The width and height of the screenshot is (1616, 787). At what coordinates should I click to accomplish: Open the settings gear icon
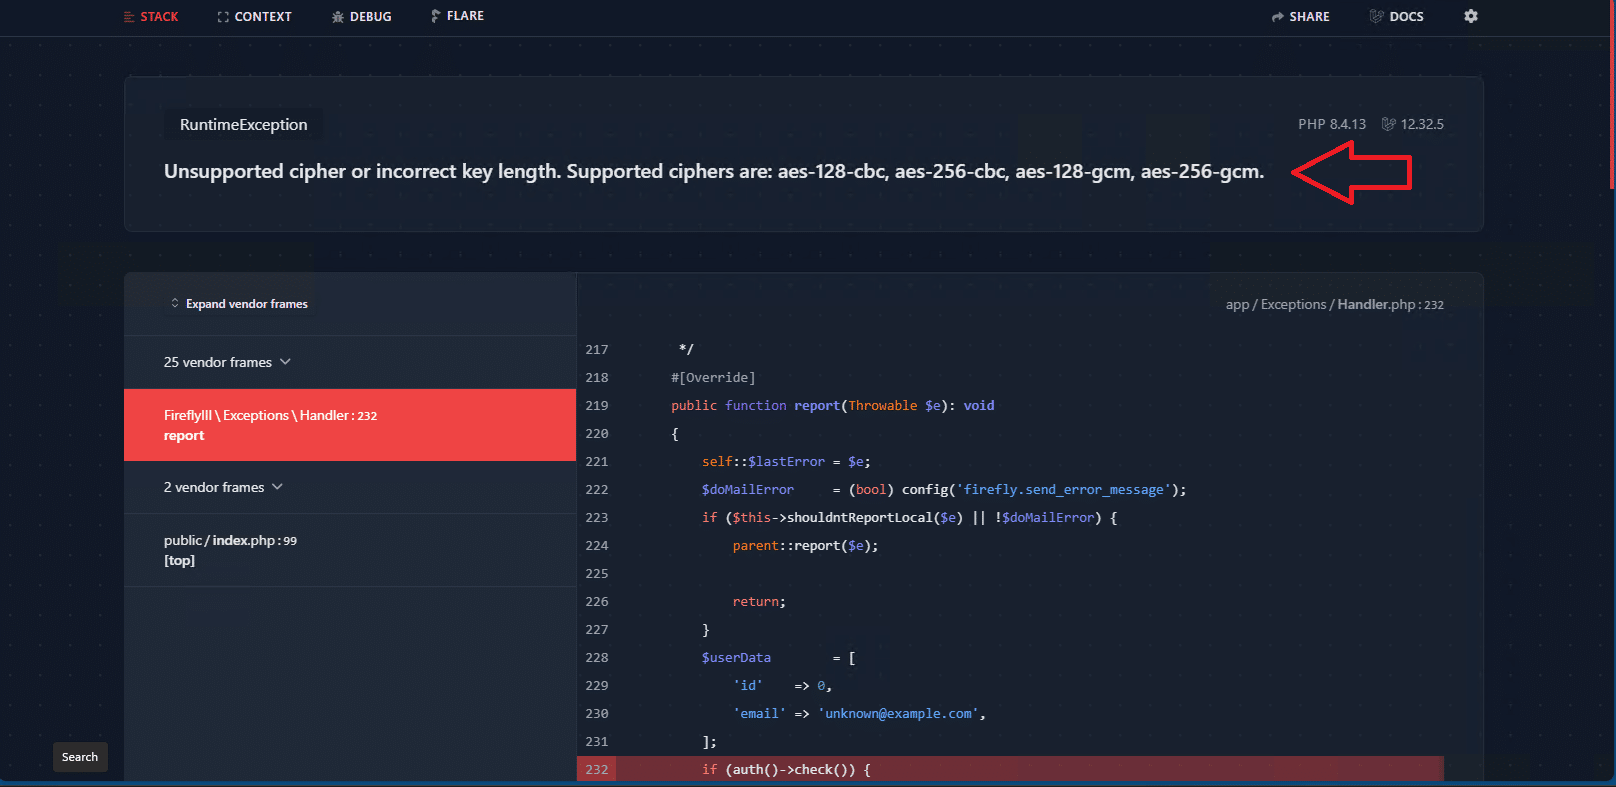tap(1470, 16)
